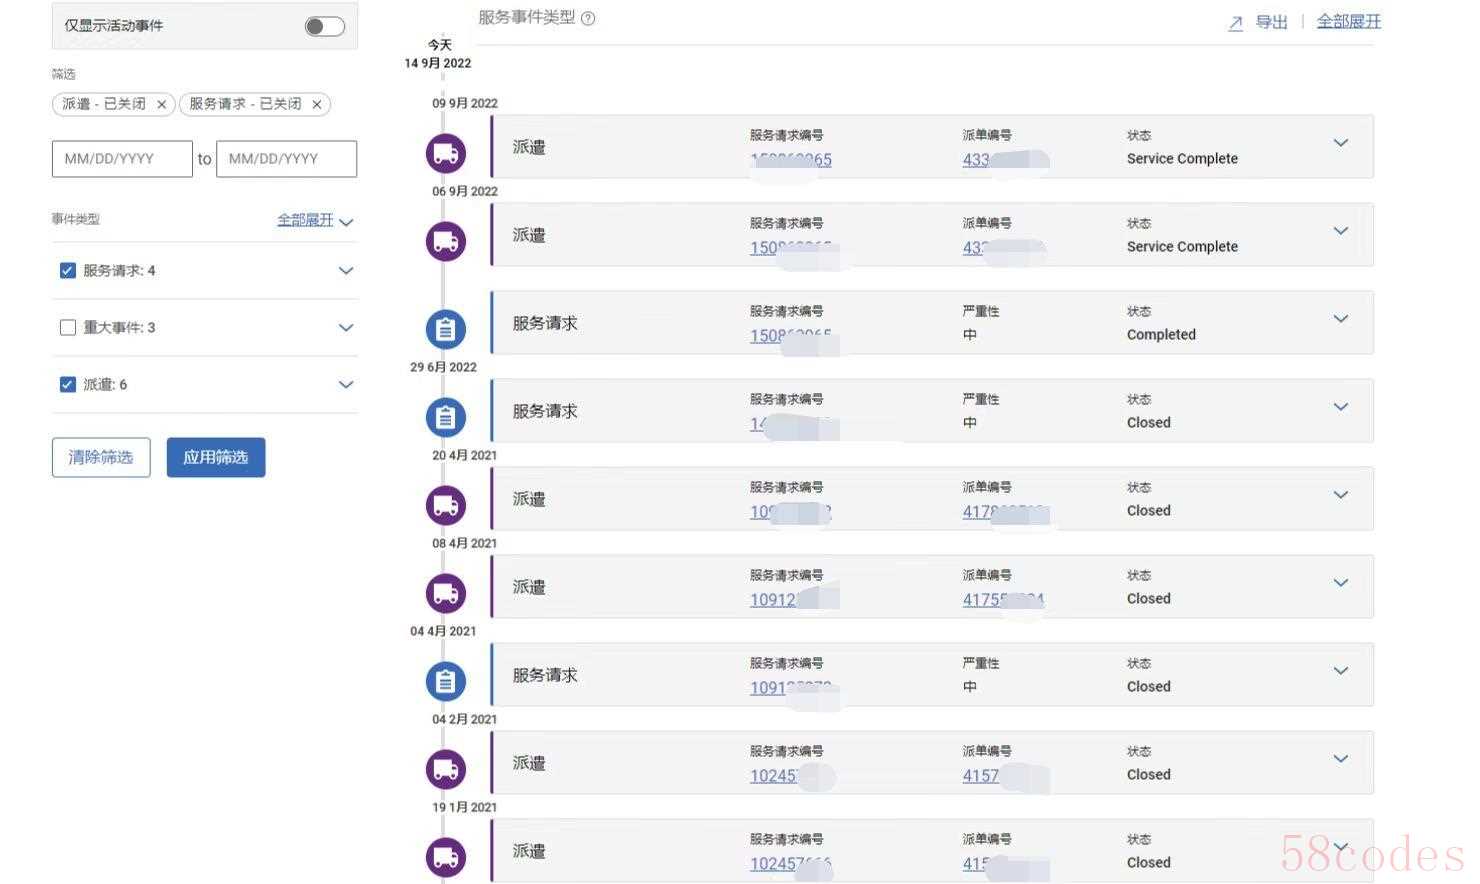The image size is (1480, 884).
Task: Uncheck the 派遣: 6 checkbox
Action: point(68,384)
